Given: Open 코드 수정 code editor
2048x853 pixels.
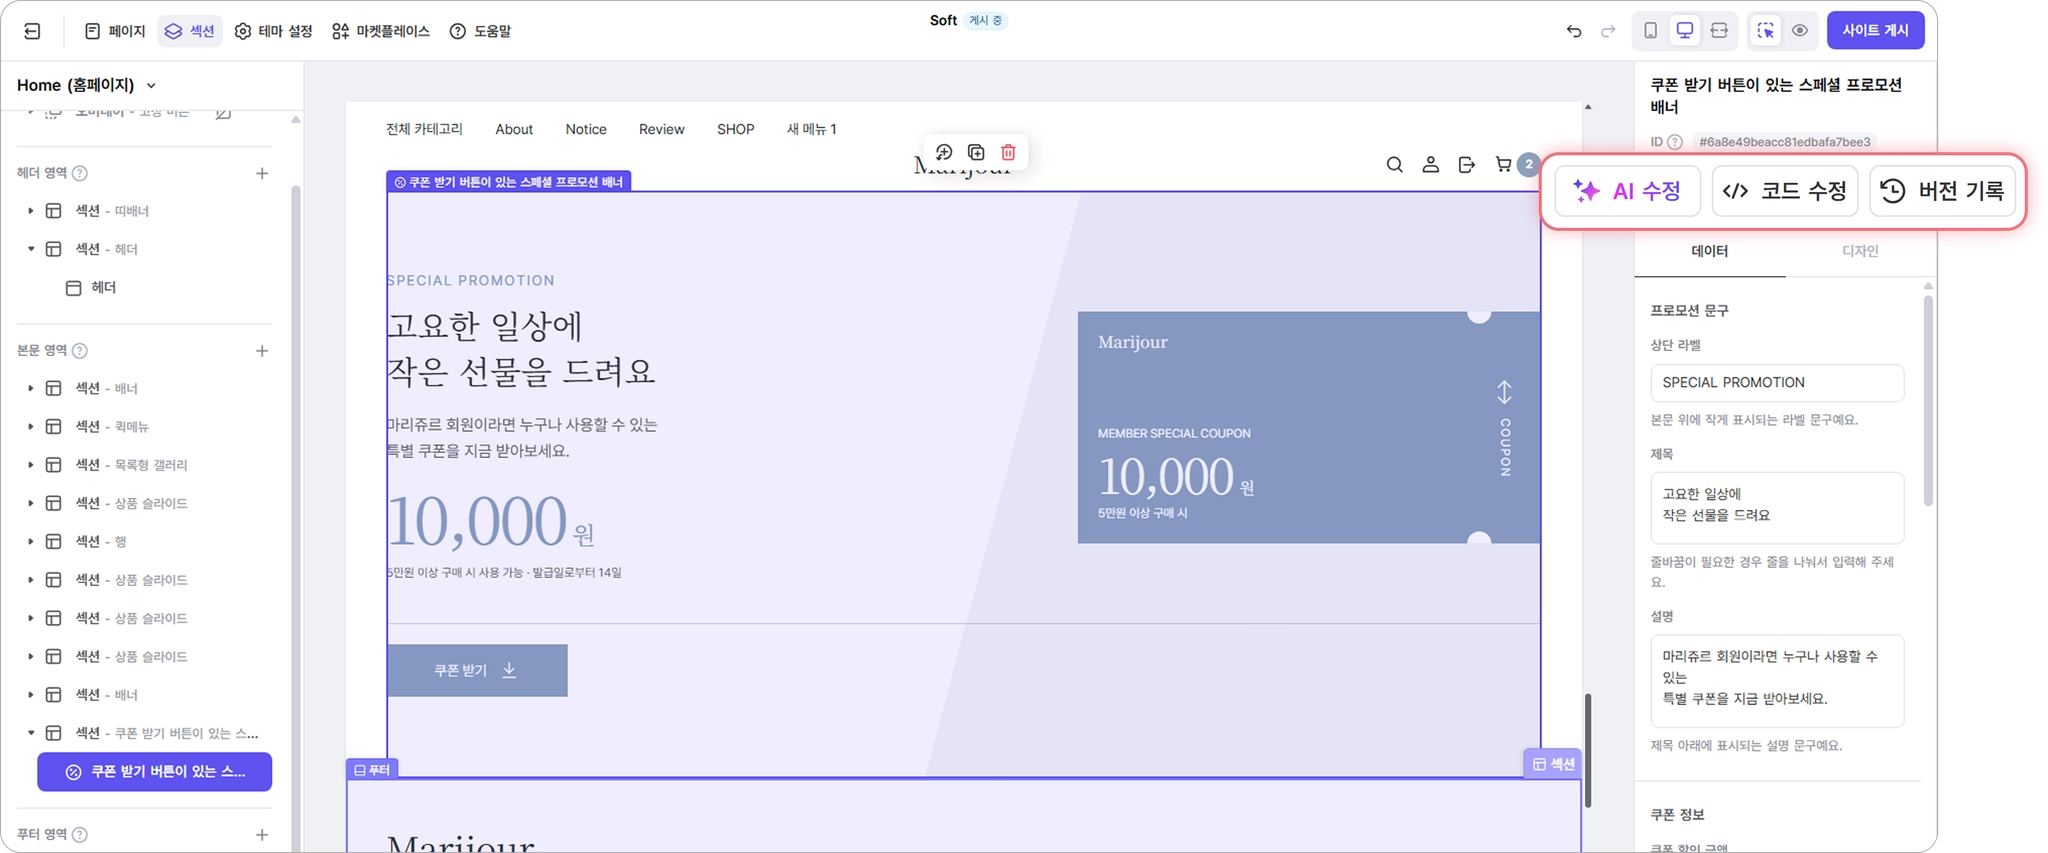Looking at the screenshot, I should pyautogui.click(x=1785, y=191).
